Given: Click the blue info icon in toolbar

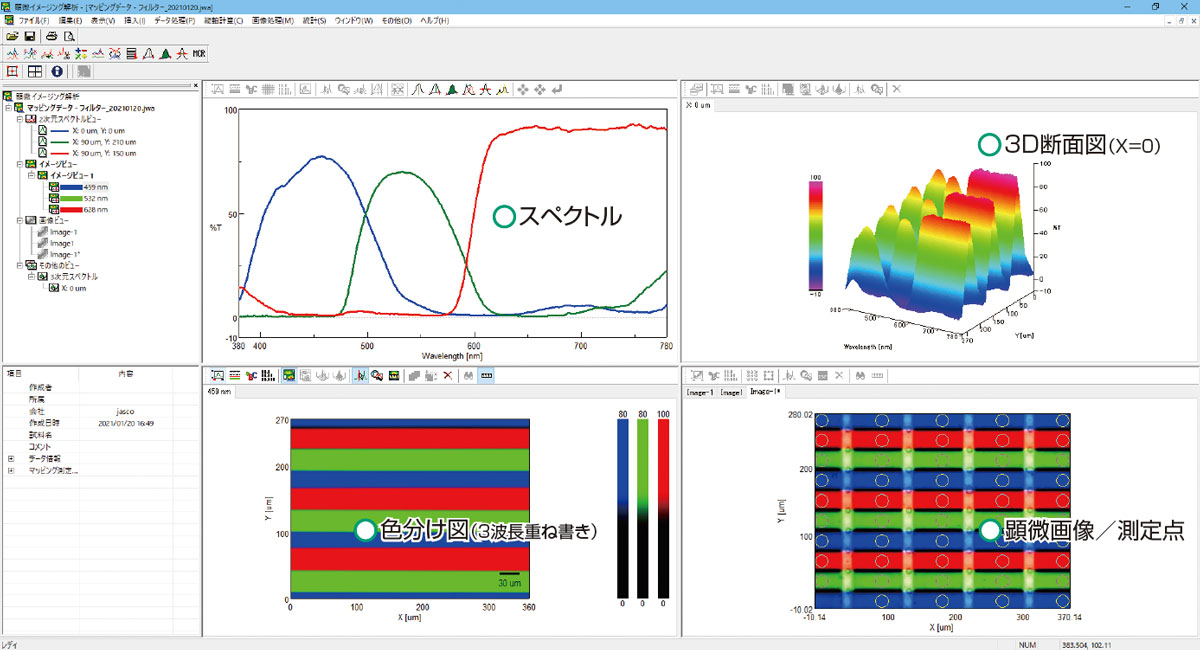Looking at the screenshot, I should (56, 72).
